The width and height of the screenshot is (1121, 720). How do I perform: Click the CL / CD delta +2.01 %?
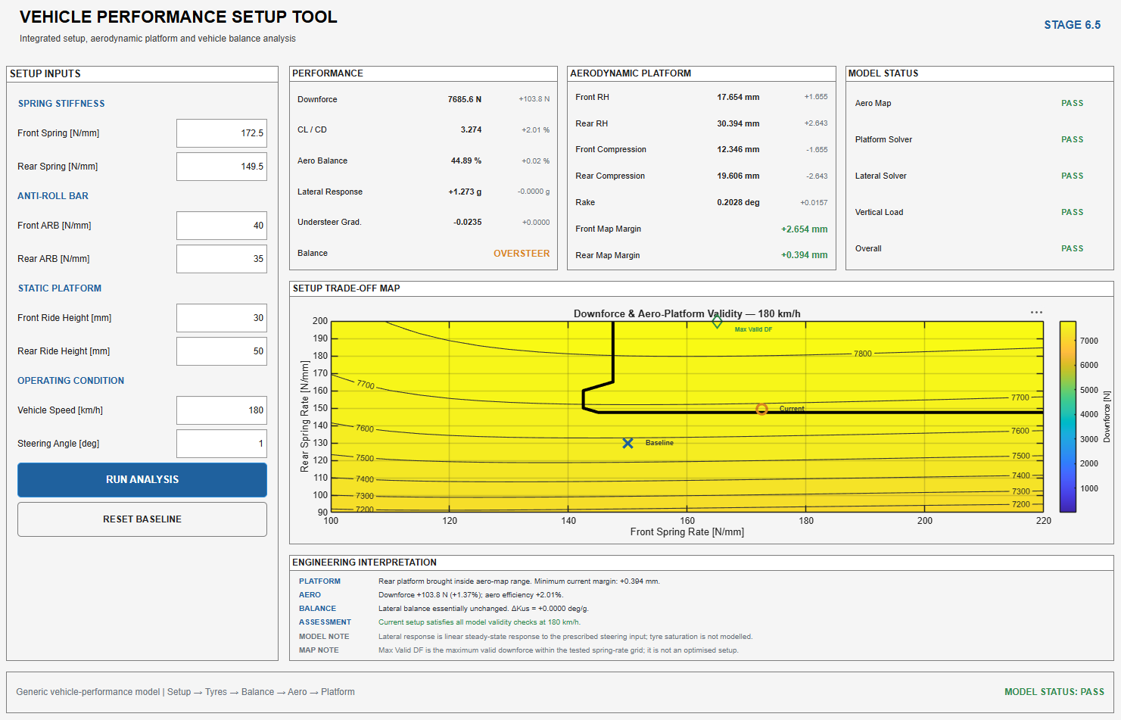point(535,130)
